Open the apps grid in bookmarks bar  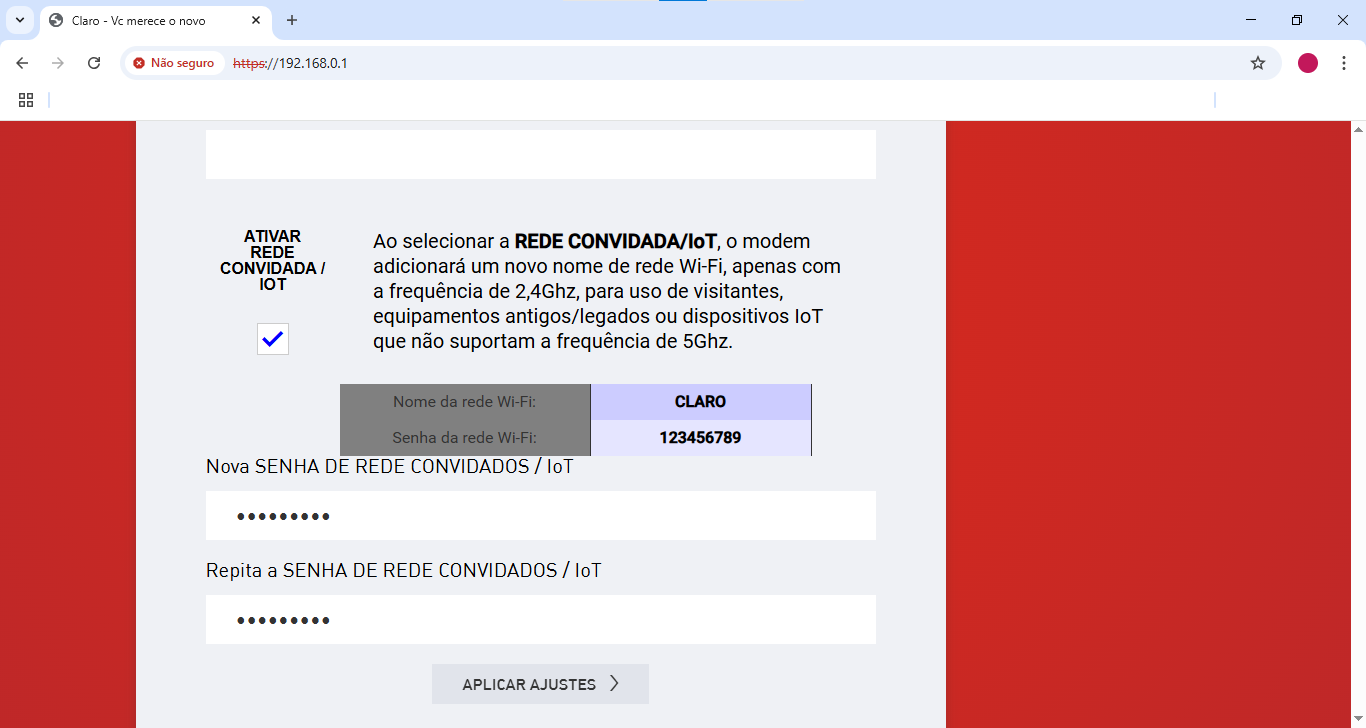point(26,100)
